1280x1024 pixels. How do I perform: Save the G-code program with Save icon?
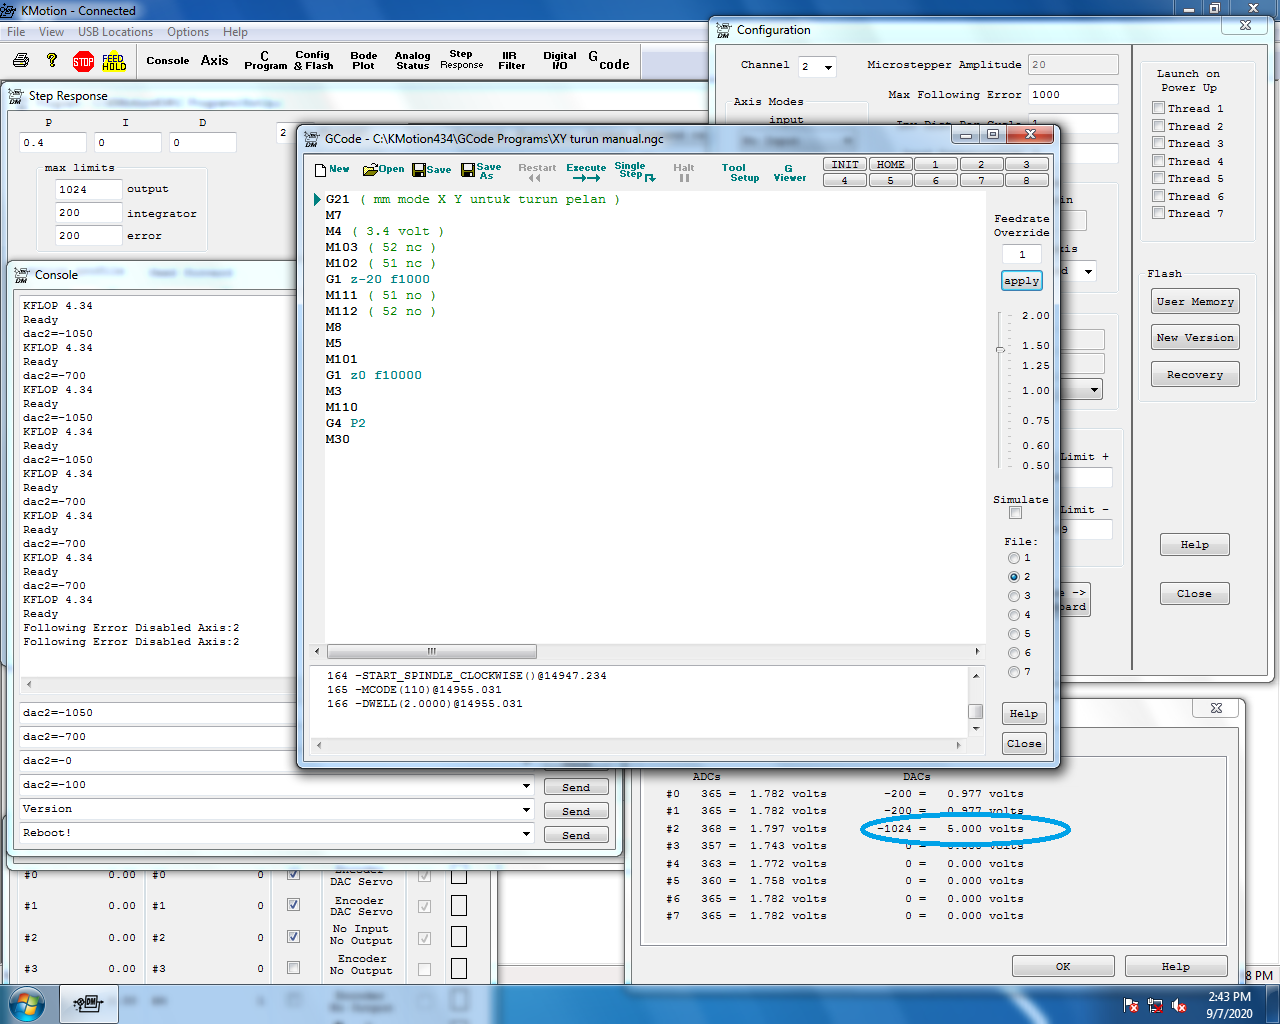432,170
